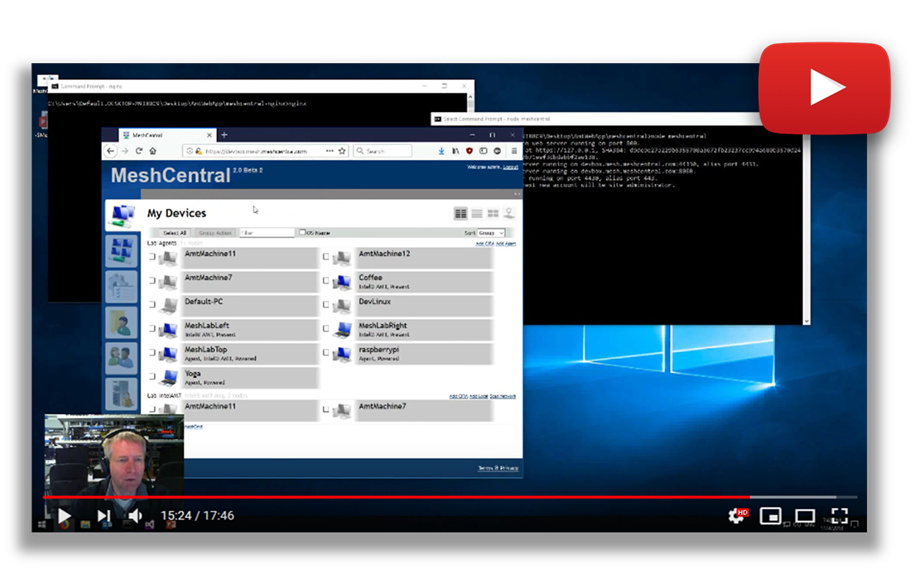Switch to miniplayer mode
This screenshot has height=570, width=923.
[771, 516]
